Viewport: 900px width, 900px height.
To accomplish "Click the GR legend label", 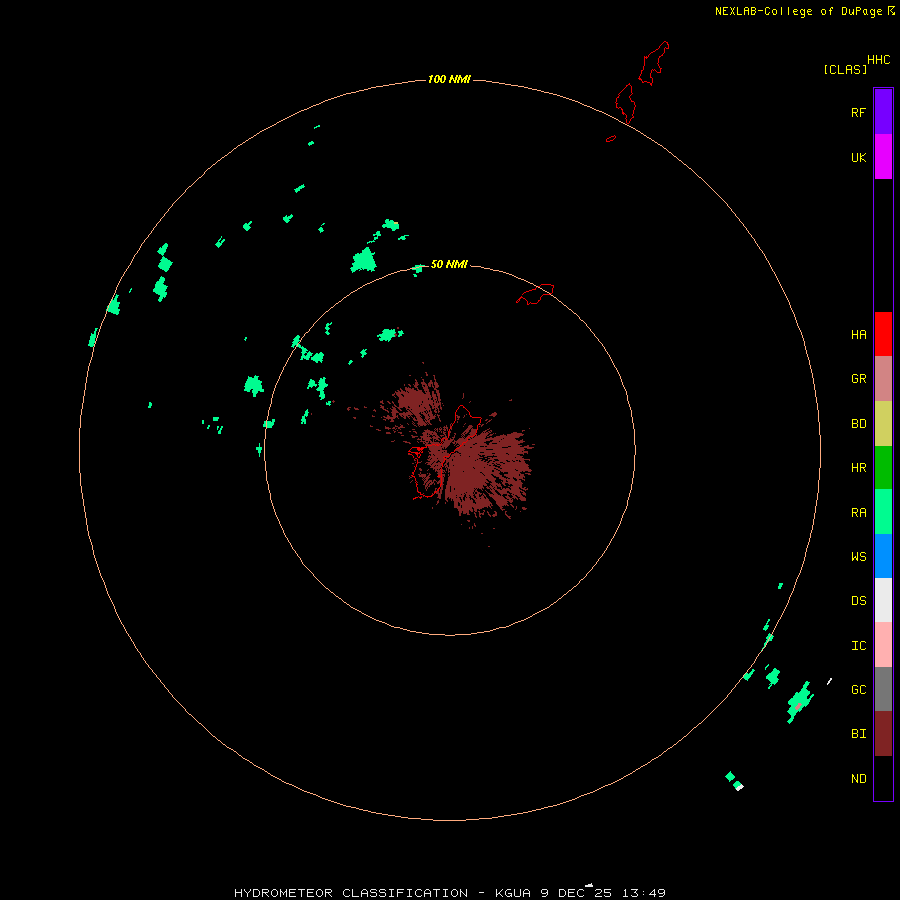I will [x=858, y=379].
